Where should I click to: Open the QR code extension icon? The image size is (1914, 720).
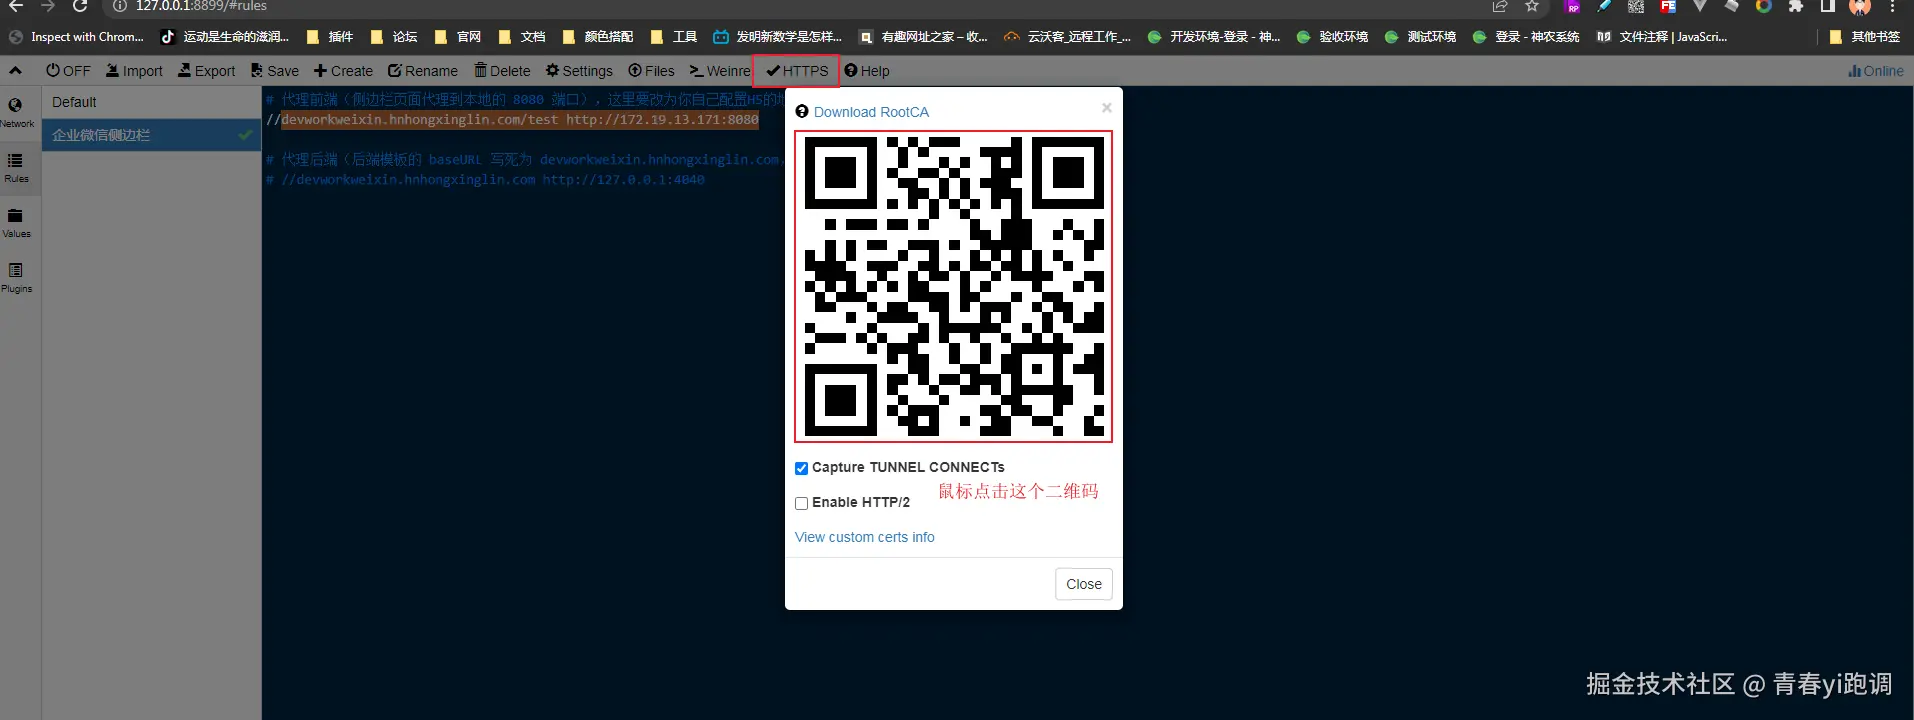click(x=1636, y=6)
